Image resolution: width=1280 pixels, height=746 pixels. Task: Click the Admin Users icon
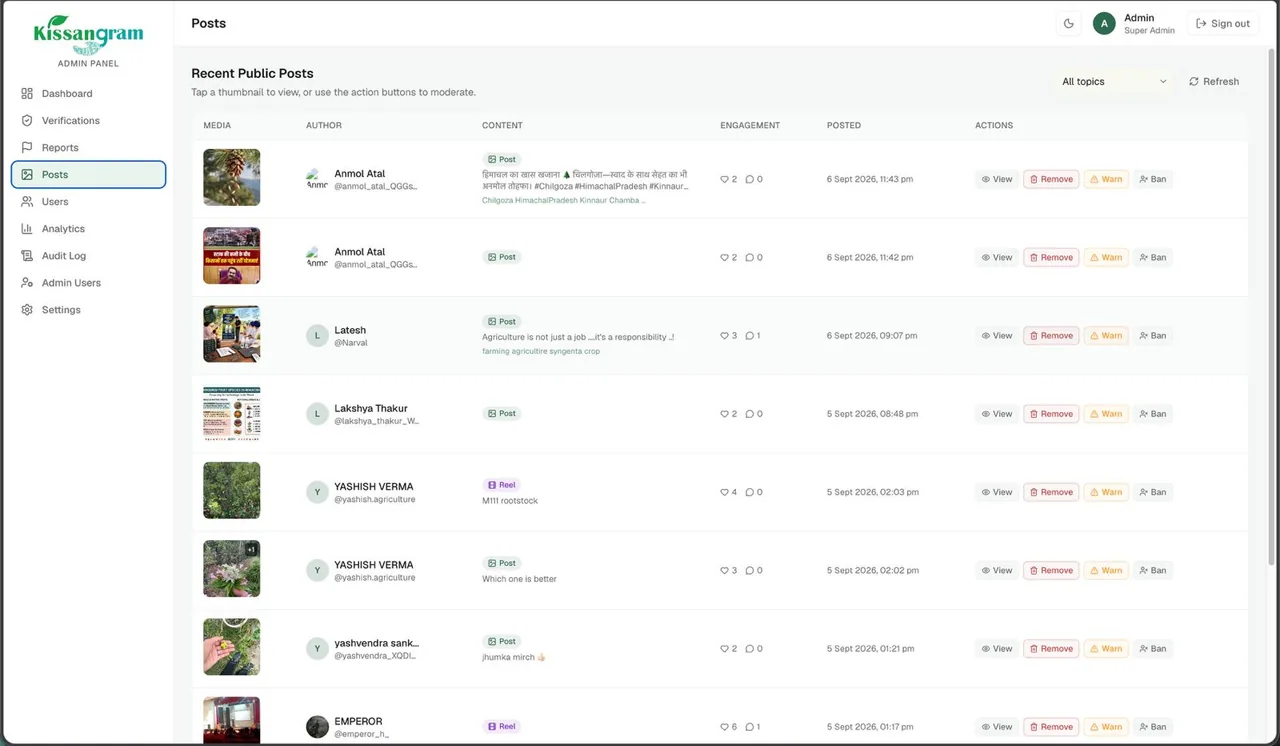(x=27, y=283)
